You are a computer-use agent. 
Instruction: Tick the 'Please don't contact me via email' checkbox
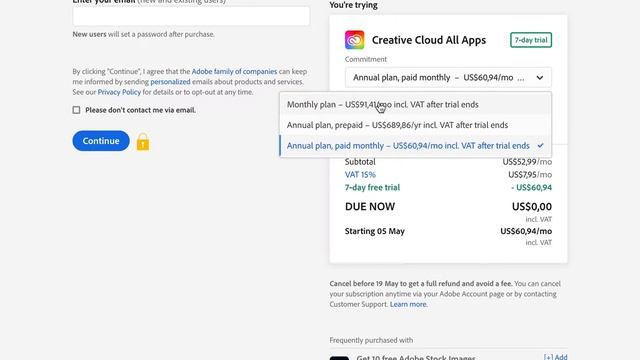point(76,110)
